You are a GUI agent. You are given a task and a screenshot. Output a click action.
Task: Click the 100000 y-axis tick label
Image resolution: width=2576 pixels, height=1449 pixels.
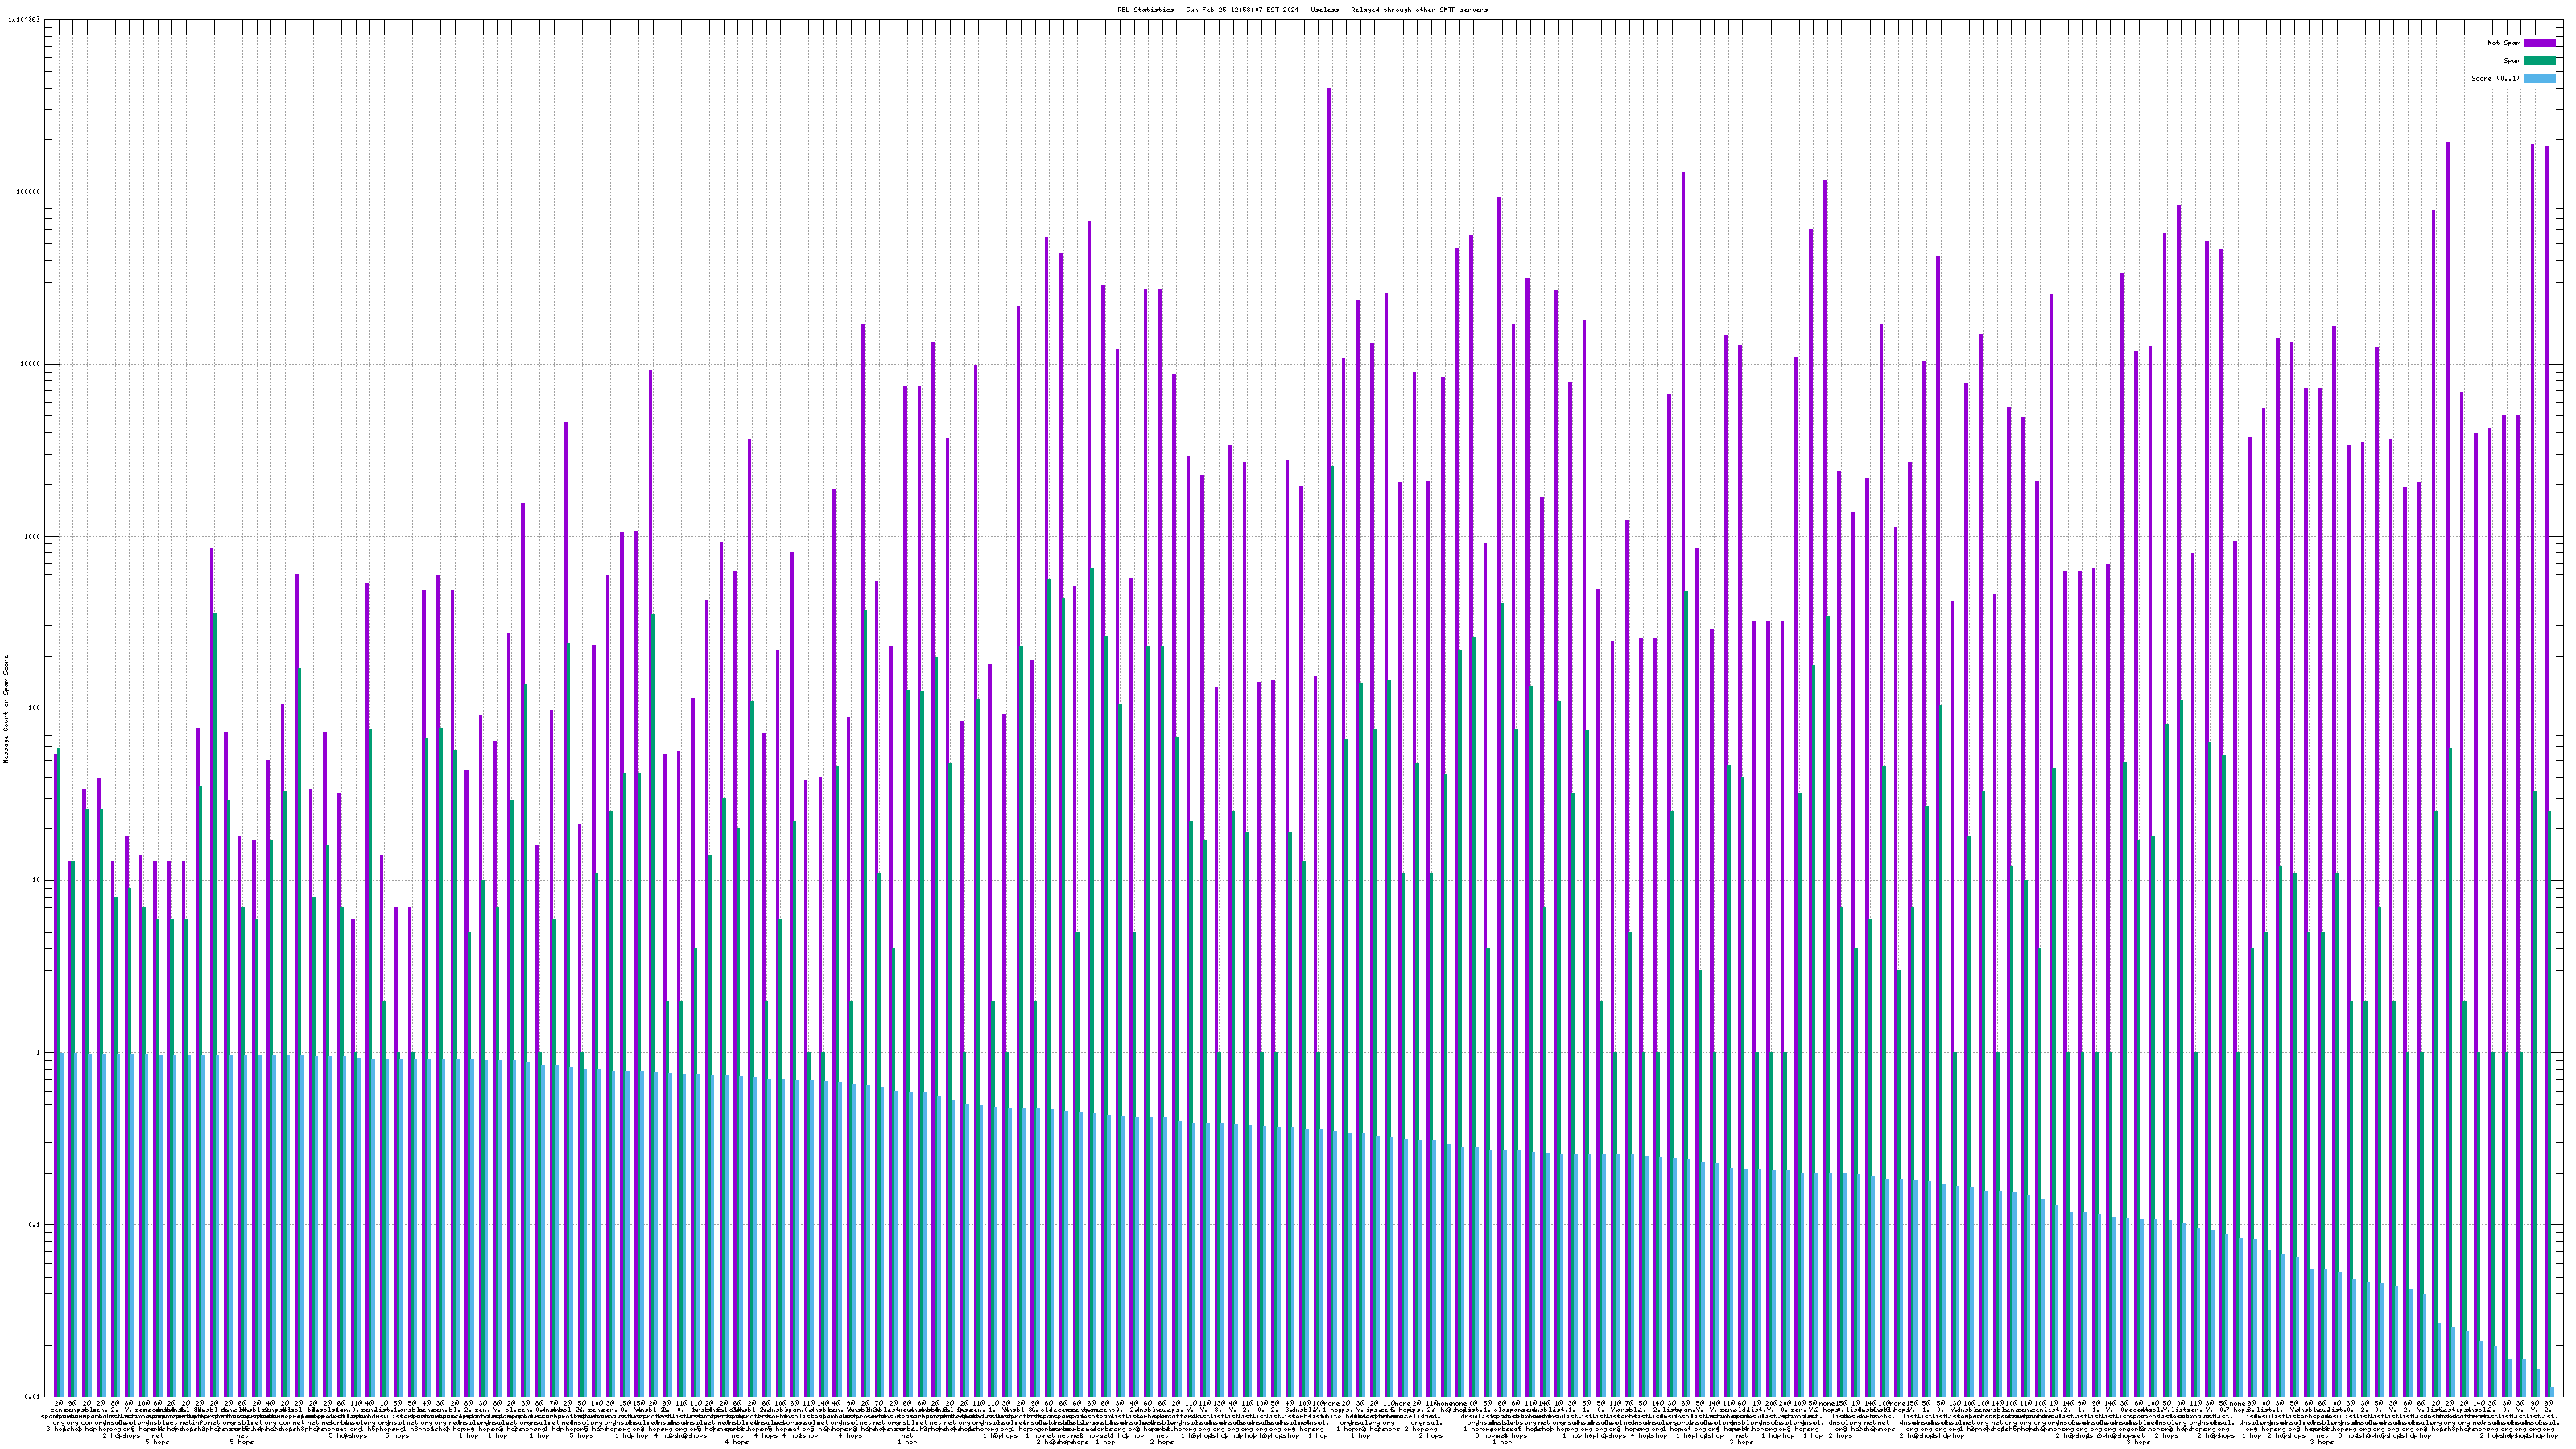30,192
